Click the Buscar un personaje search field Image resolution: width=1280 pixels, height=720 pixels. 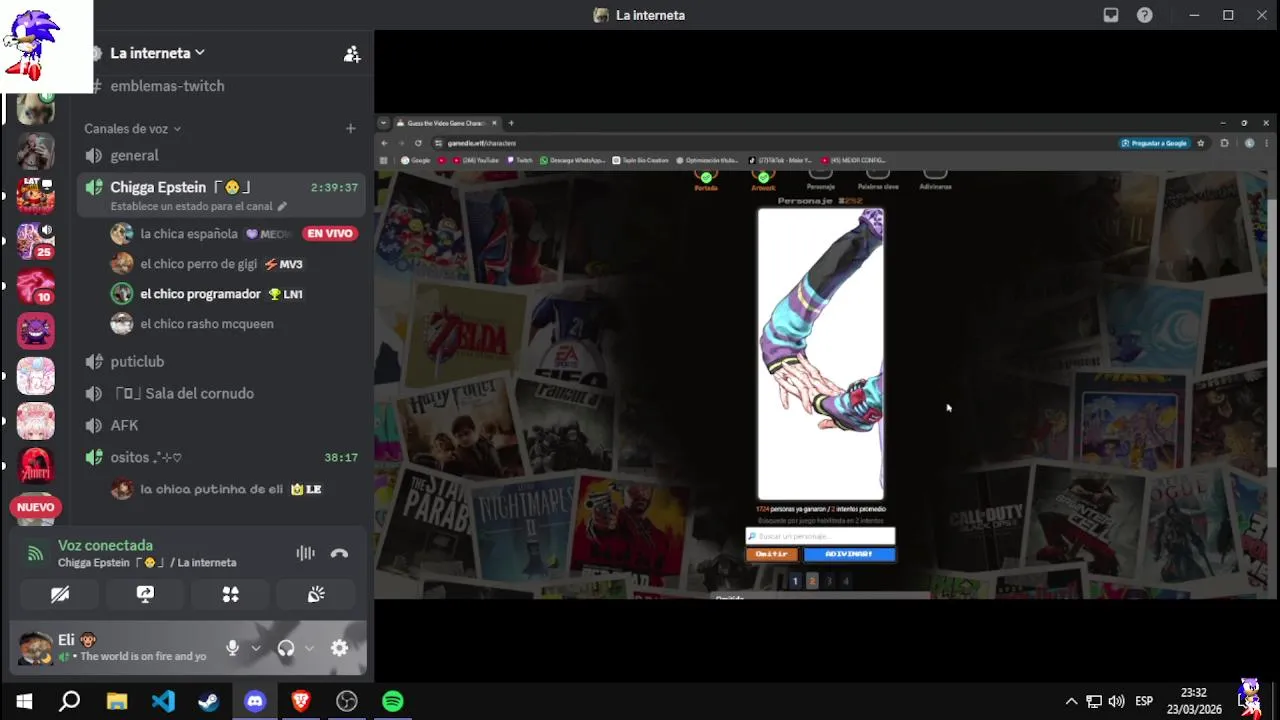pyautogui.click(x=820, y=536)
